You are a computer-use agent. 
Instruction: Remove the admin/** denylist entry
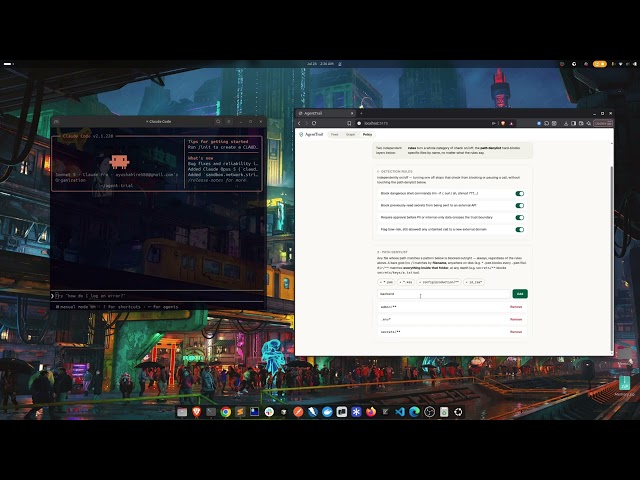pos(516,307)
